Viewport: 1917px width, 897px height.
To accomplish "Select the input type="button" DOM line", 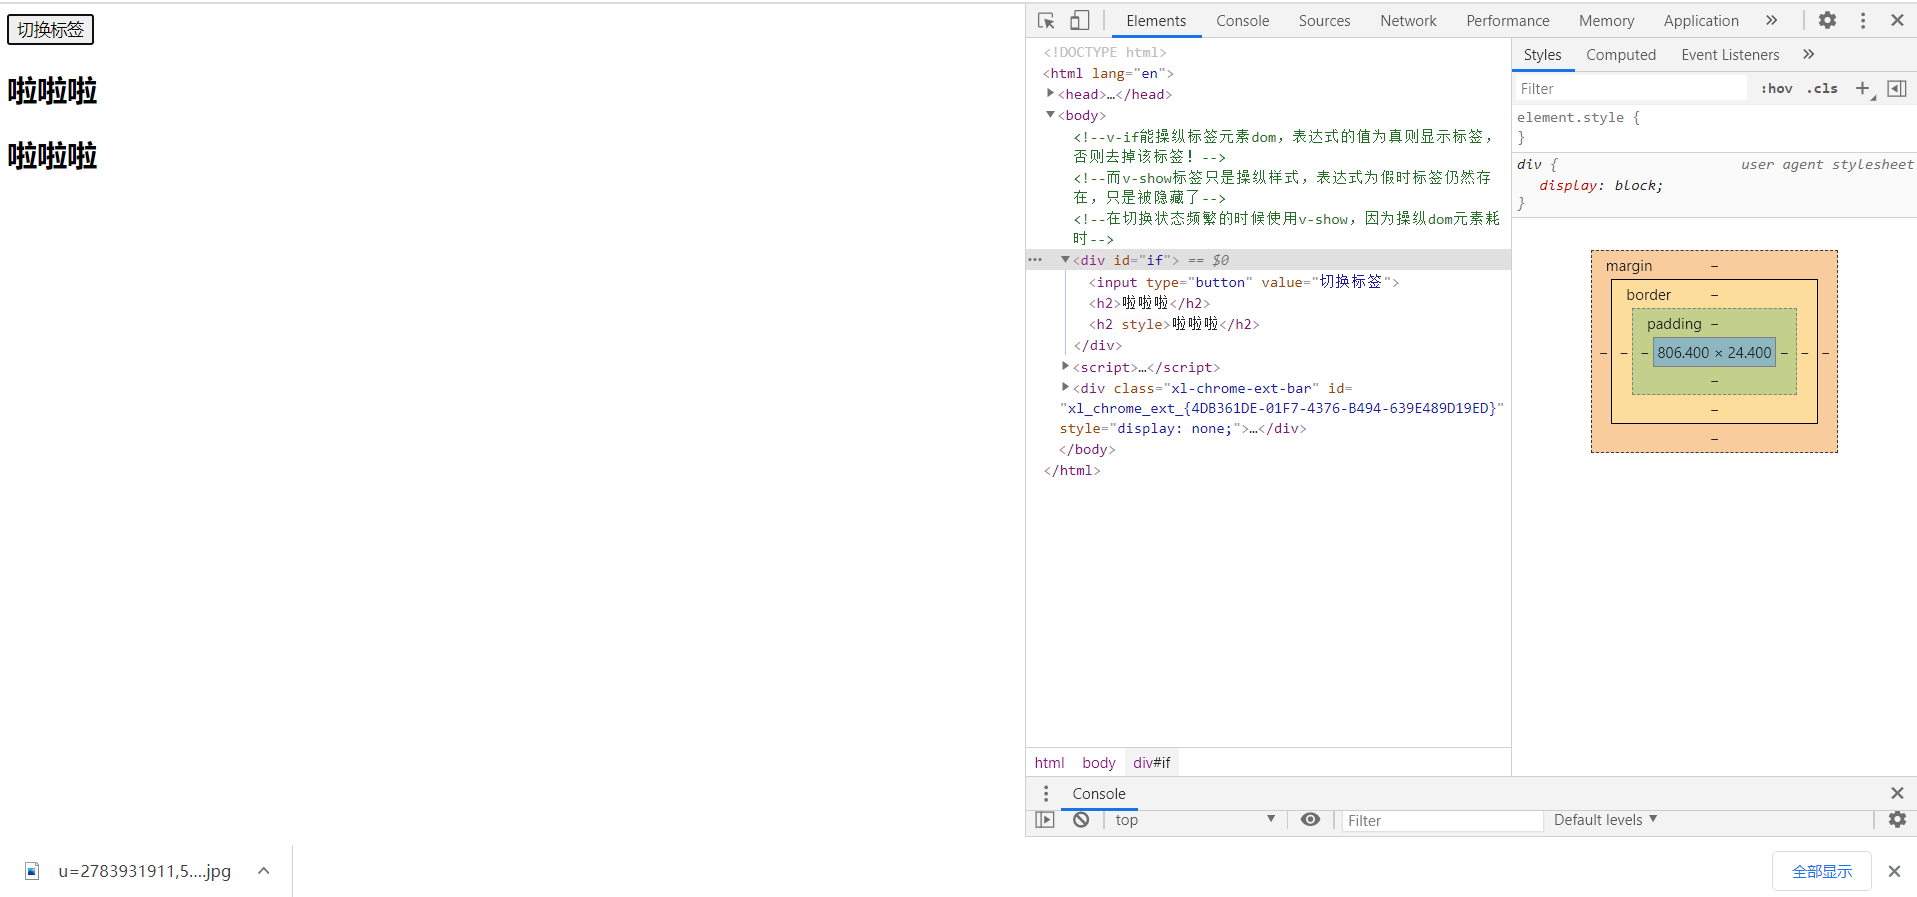I will pos(1244,282).
